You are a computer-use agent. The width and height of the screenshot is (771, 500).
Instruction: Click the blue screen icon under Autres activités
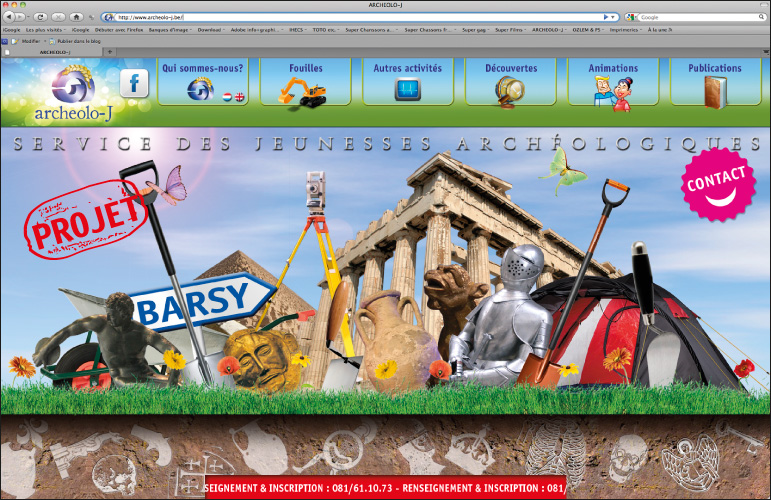pyautogui.click(x=408, y=89)
